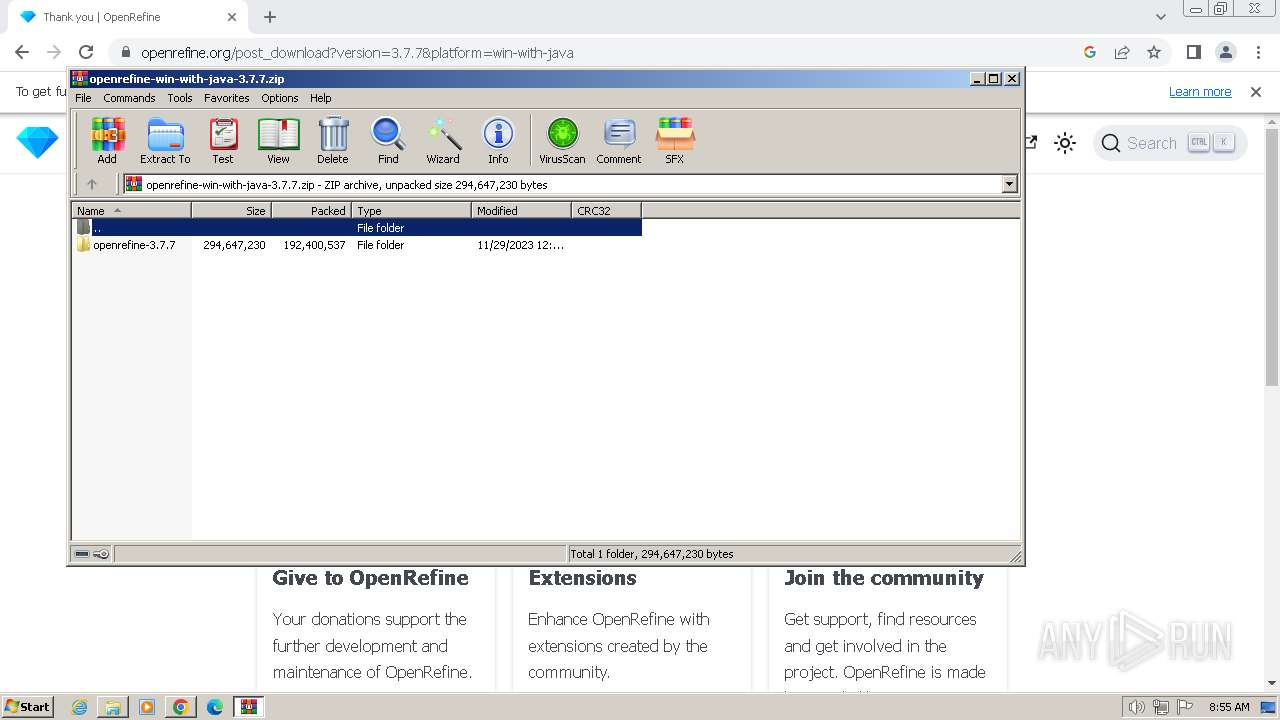This screenshot has width=1280, height=720.
Task: Launch the Wizard tool
Action: [x=443, y=140]
